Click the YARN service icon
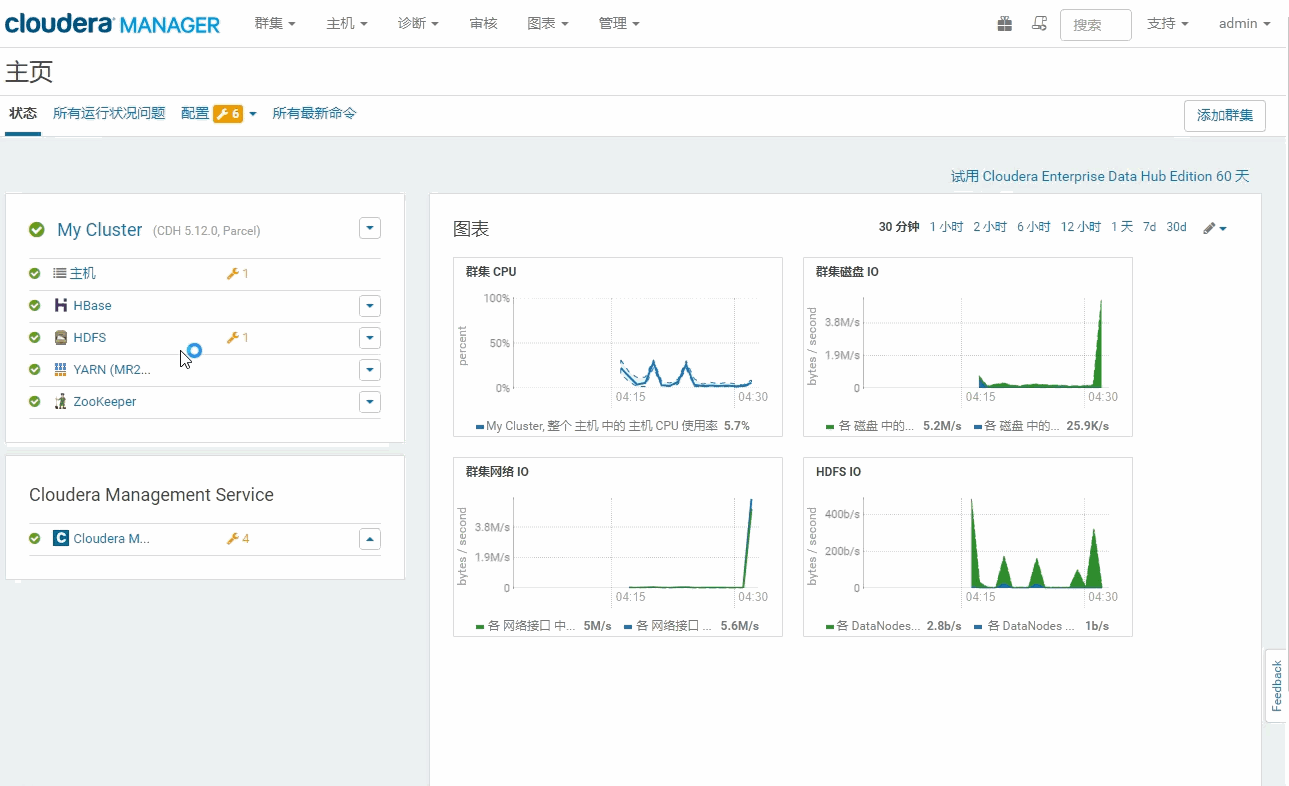 pos(61,369)
